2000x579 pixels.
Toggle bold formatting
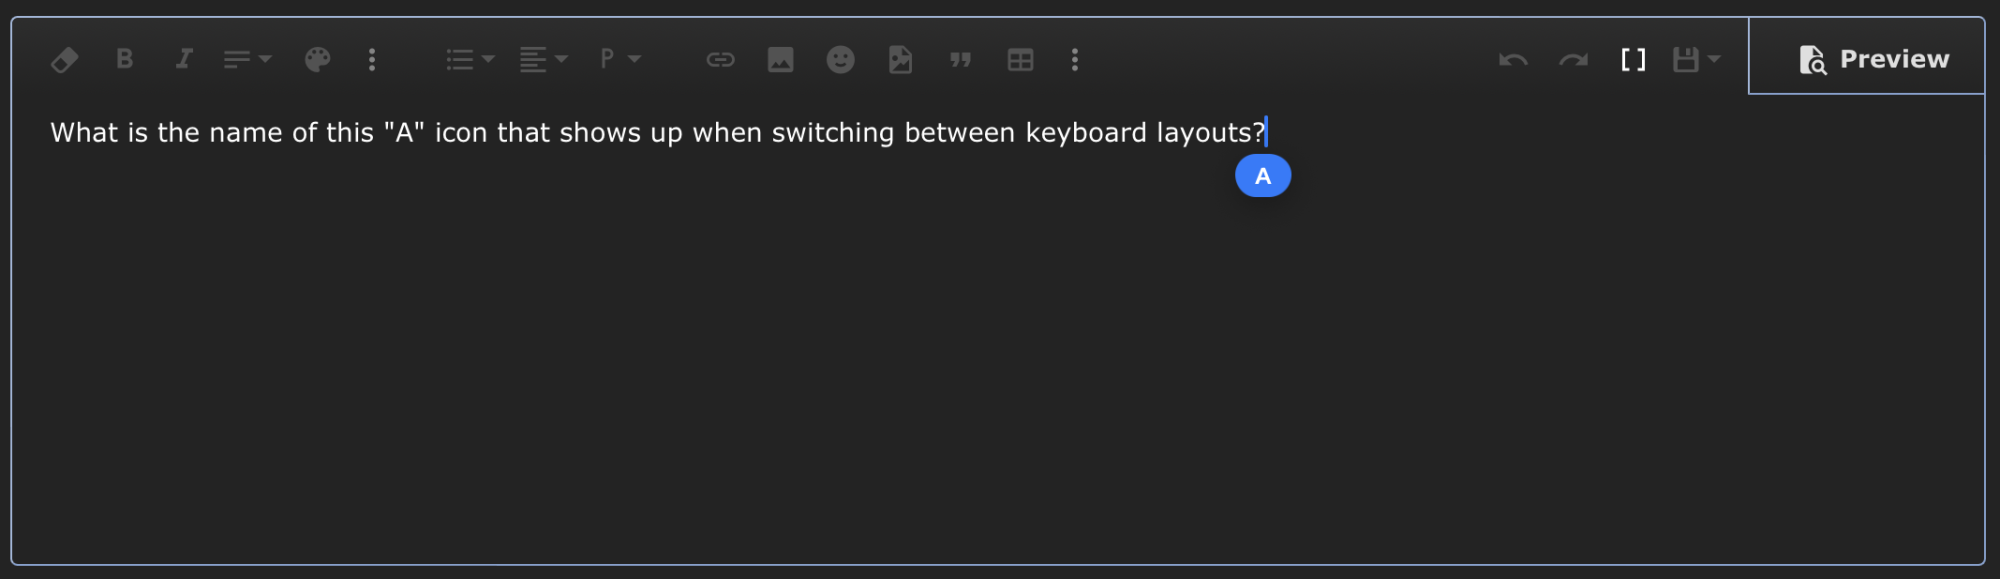125,59
